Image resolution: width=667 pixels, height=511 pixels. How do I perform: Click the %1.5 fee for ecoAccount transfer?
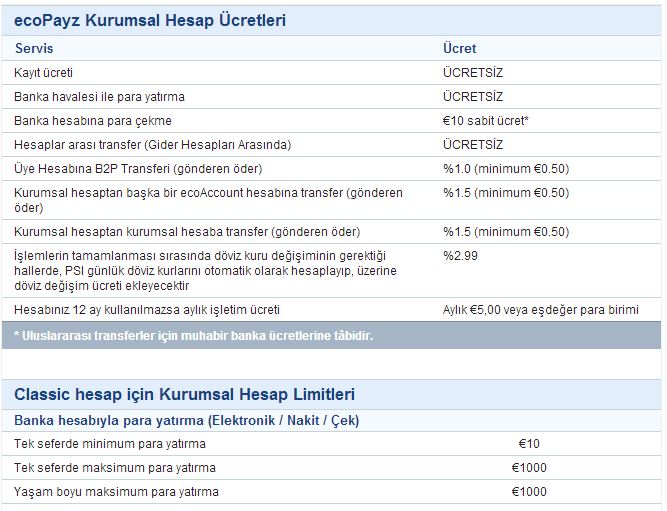506,193
